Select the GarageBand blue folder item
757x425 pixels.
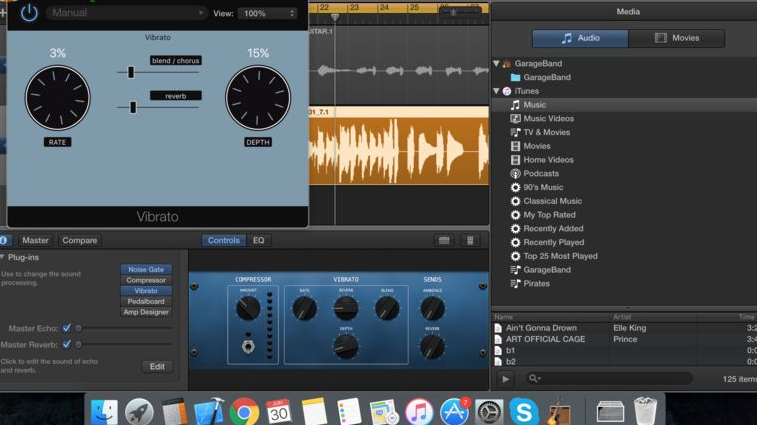[541, 77]
